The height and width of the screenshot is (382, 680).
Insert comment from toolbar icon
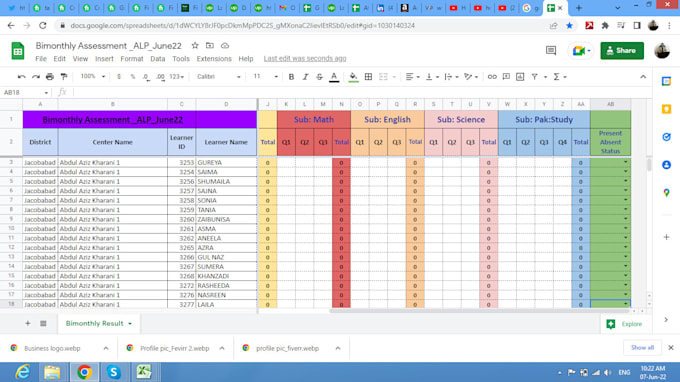point(506,77)
